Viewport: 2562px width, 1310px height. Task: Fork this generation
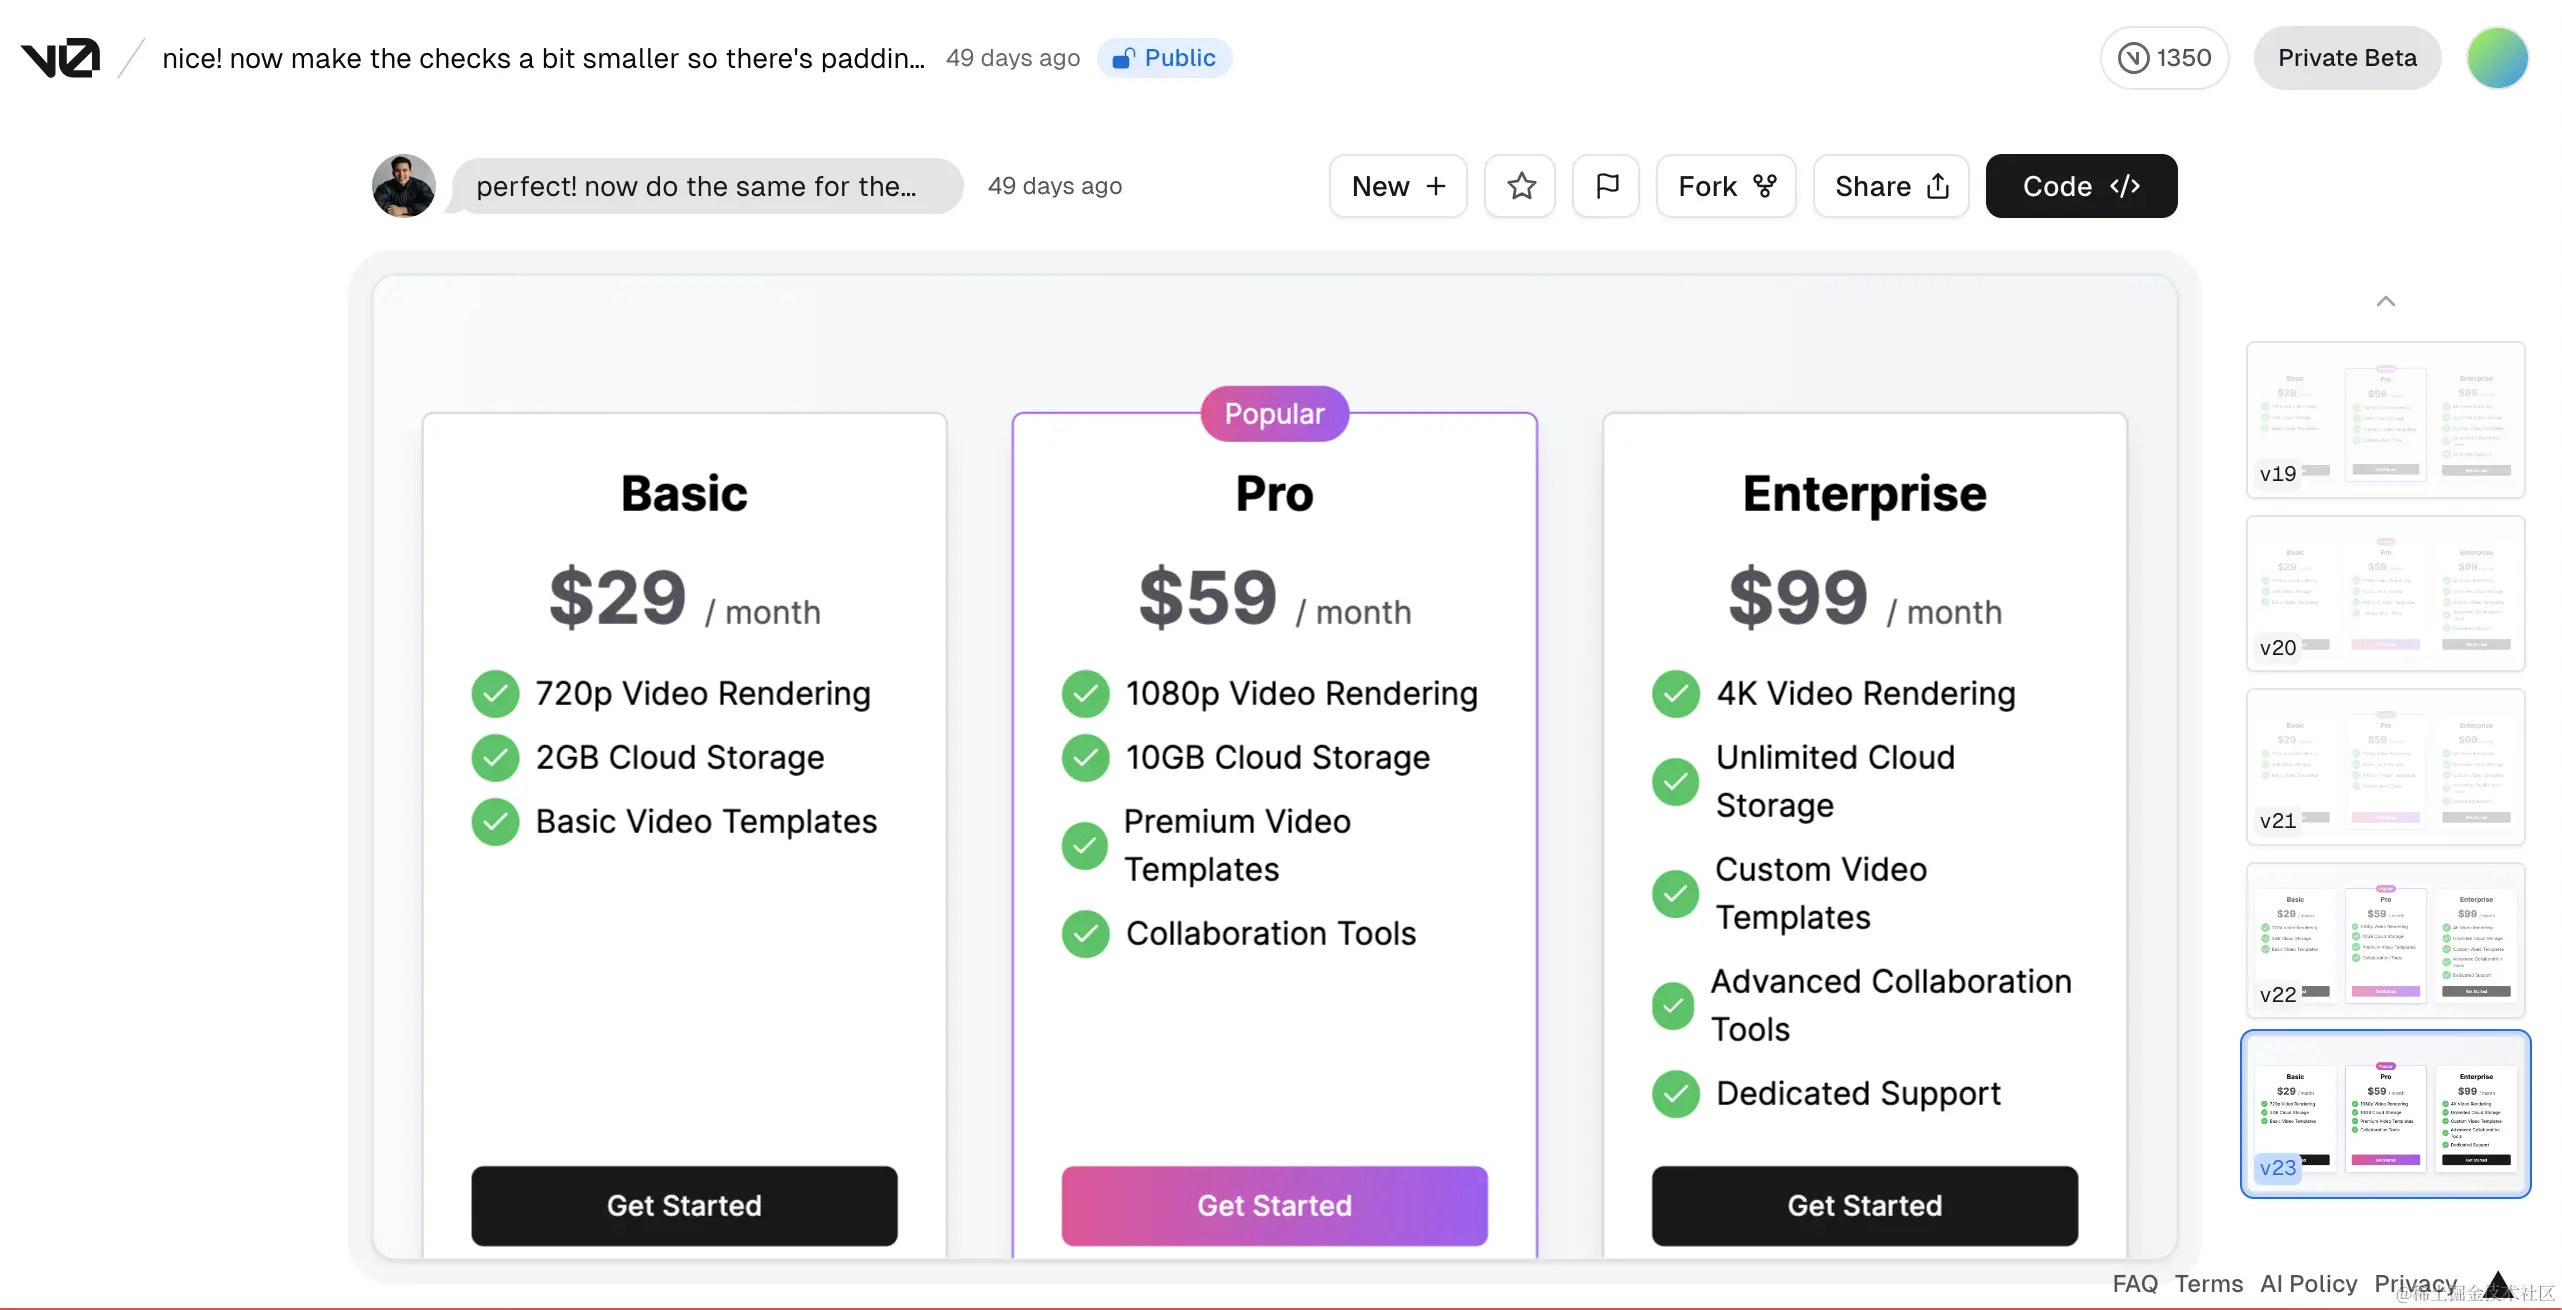point(1726,186)
